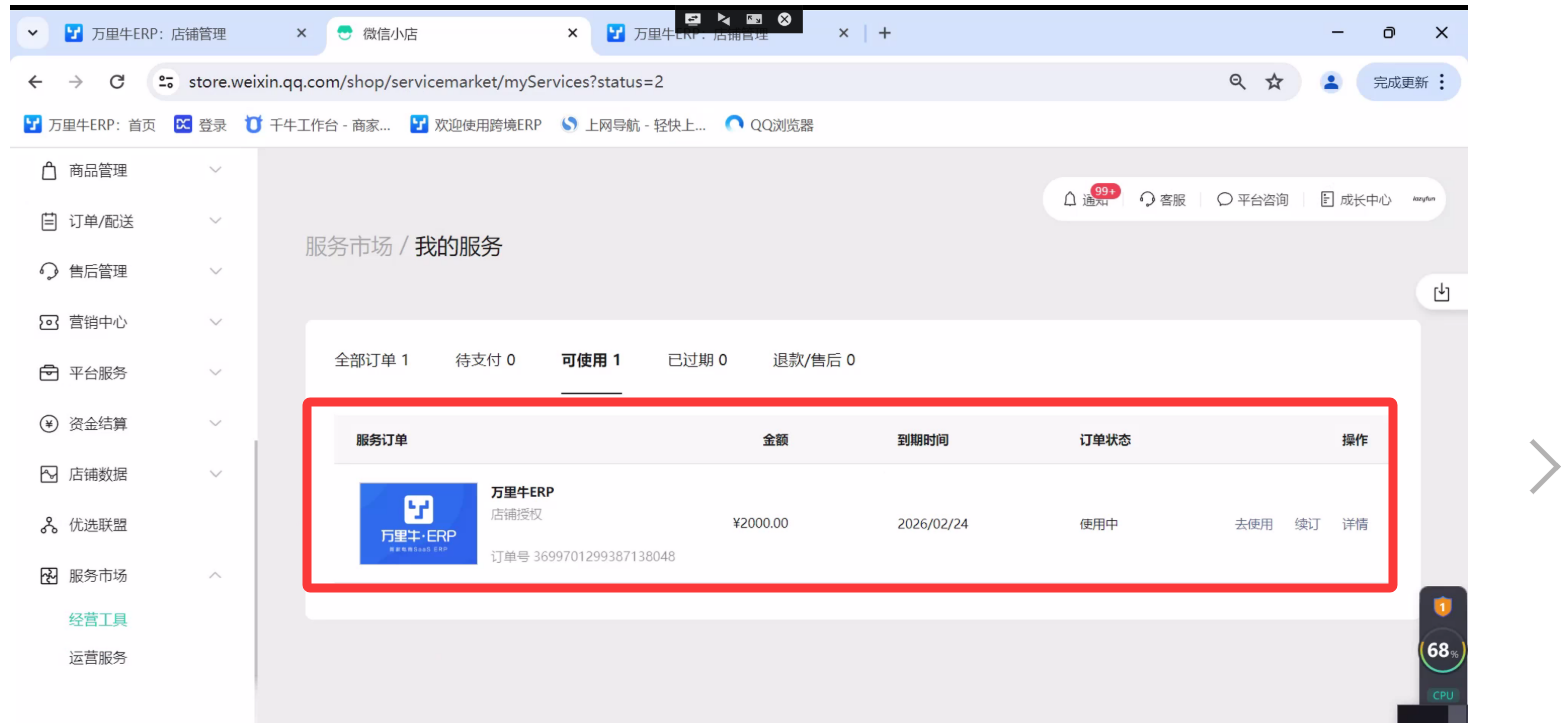This screenshot has width=1561, height=723.
Task: Click the 客服 headset icon in top bar
Action: (x=1148, y=199)
